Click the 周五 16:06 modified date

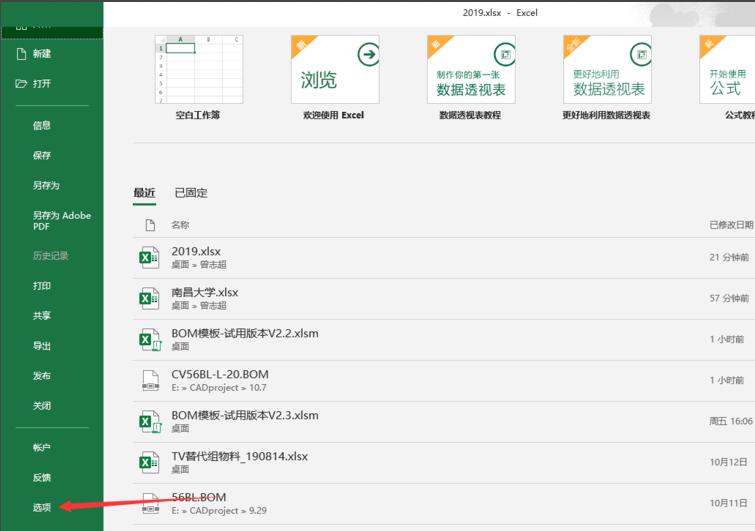pos(730,421)
